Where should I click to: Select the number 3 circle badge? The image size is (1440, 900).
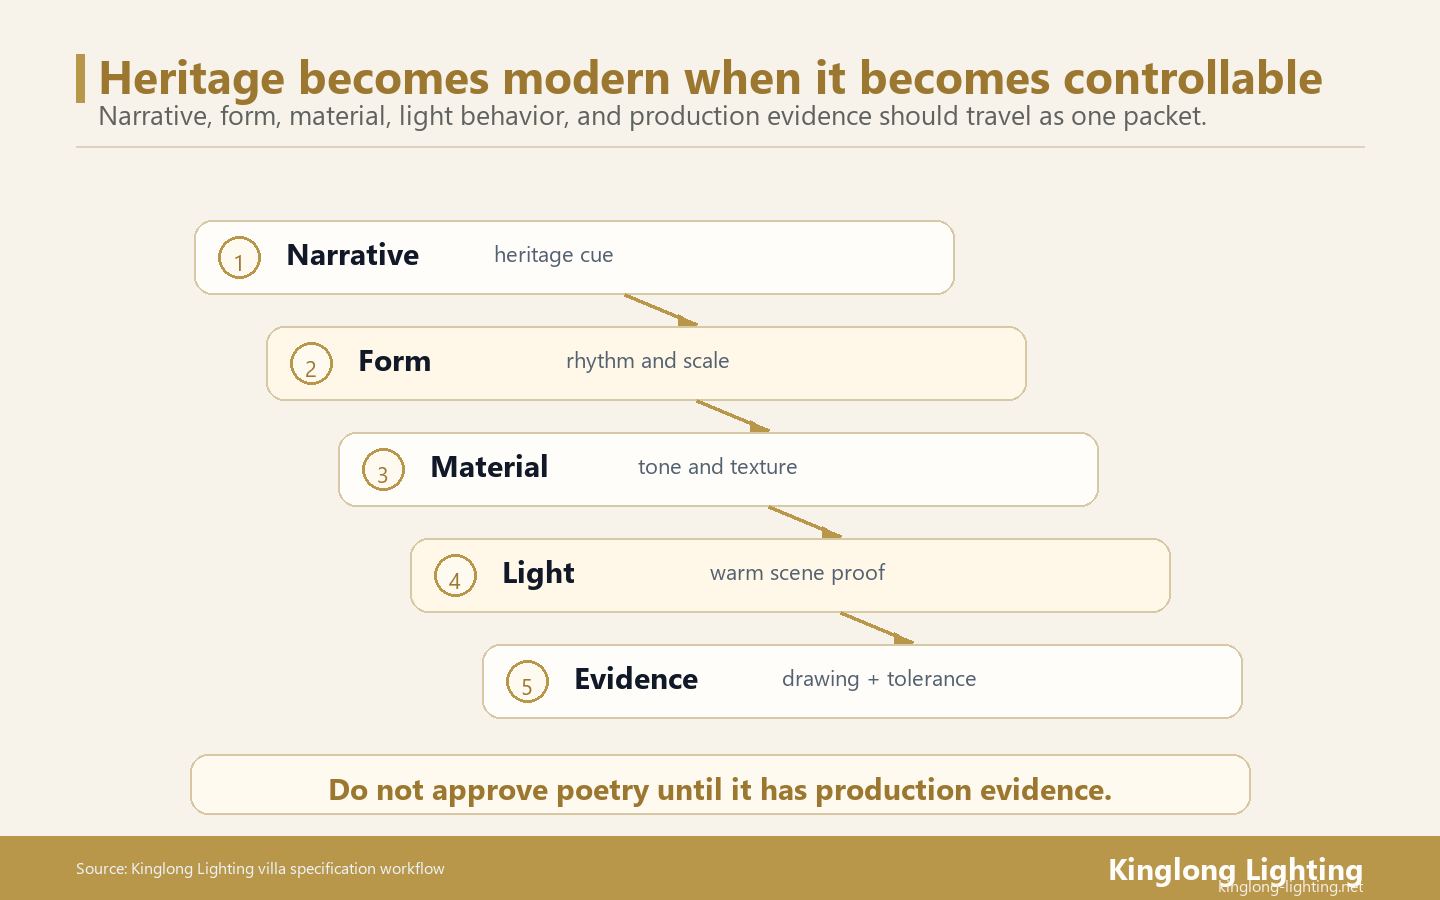pos(383,470)
